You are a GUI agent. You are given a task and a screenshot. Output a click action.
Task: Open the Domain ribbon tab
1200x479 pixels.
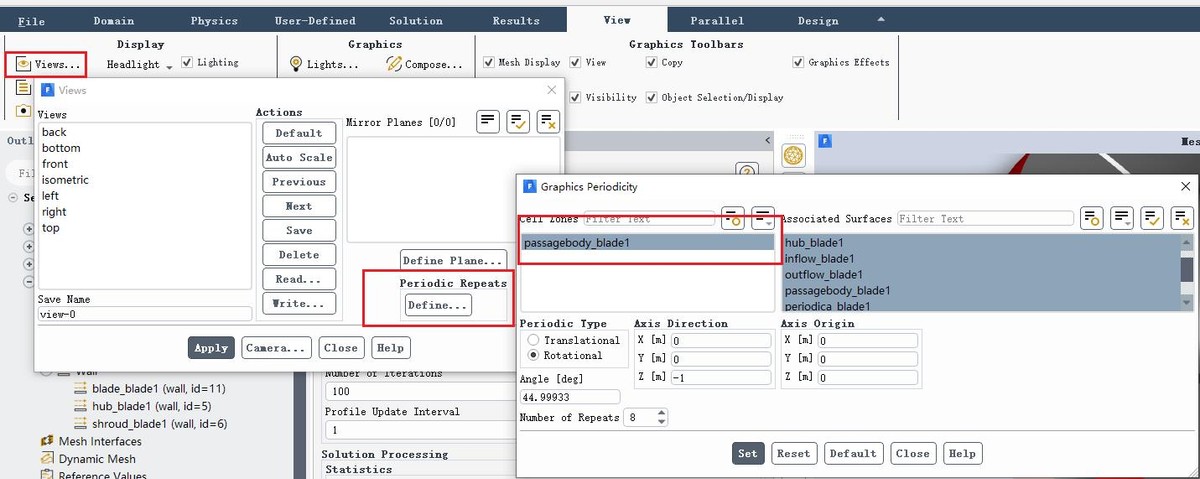pyautogui.click(x=114, y=21)
